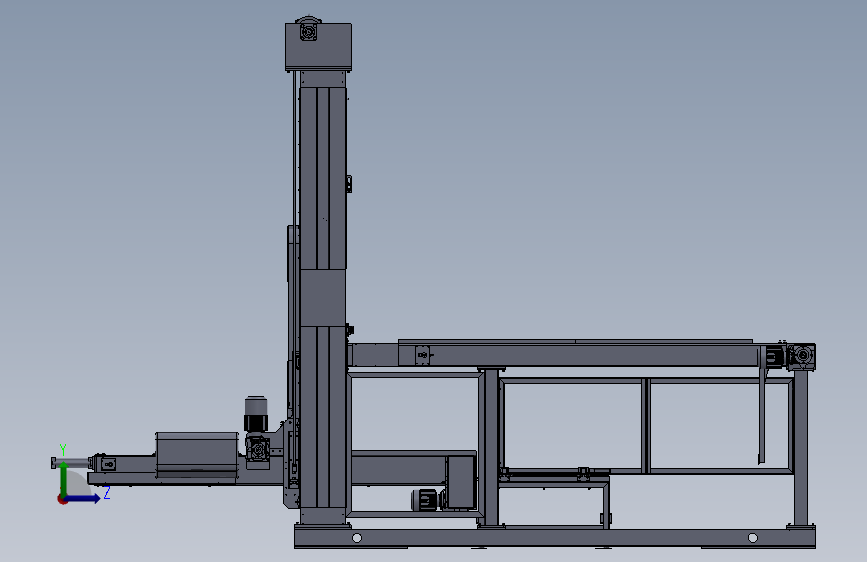
Task: Select the rightmost vertical support leg
Action: tap(801, 448)
